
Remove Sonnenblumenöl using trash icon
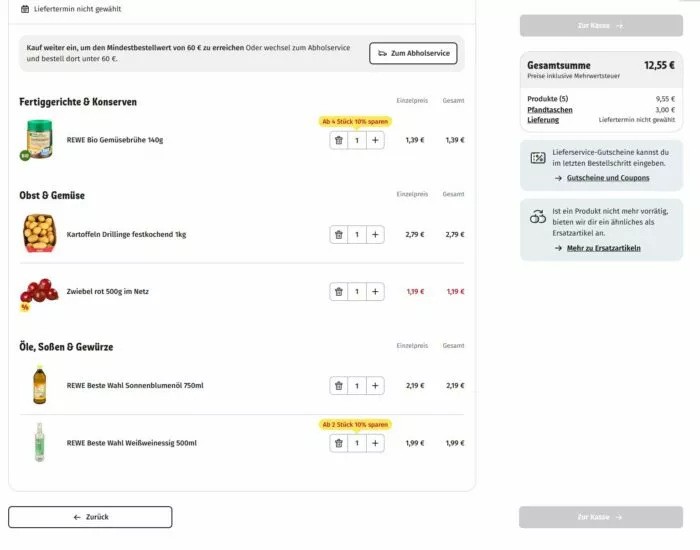click(x=338, y=386)
